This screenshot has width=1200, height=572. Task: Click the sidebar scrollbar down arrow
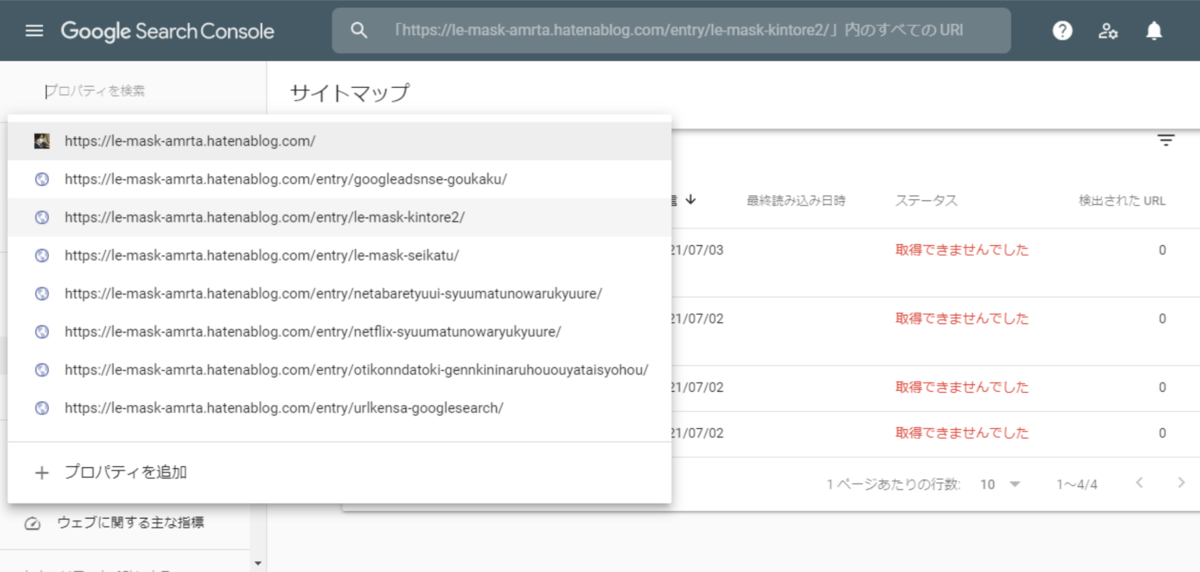(x=259, y=563)
